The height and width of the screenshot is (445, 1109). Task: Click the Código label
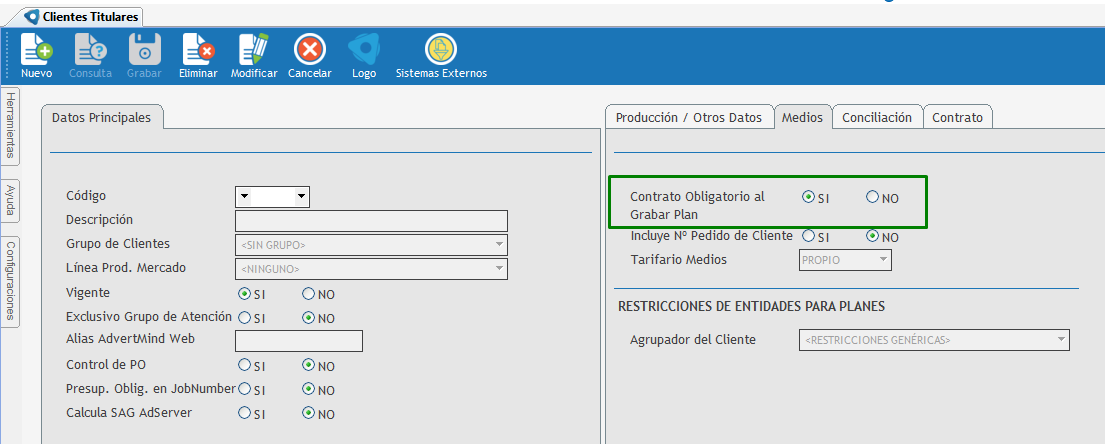point(86,195)
